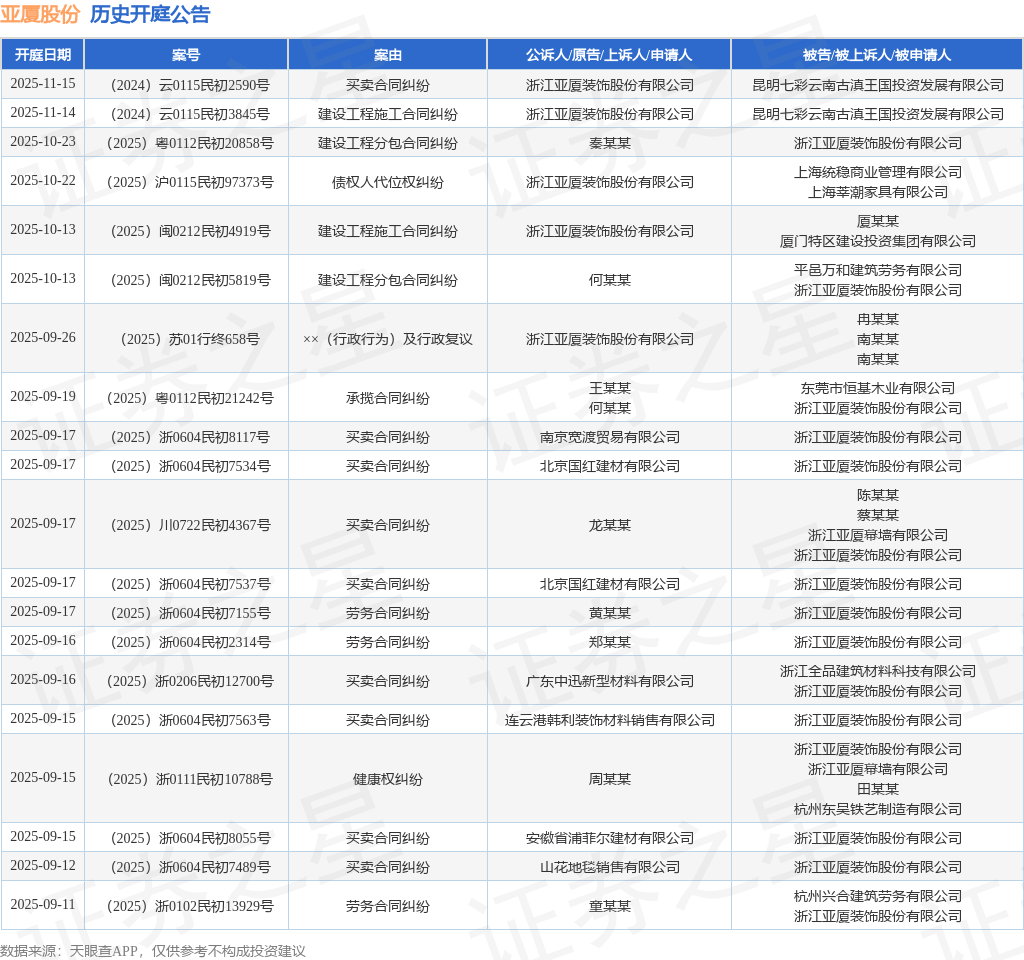This screenshot has width=1024, height=960.
Task: Click plaintiff 安徽省浦菲尔建材有限公司
Action: pyautogui.click(x=609, y=838)
